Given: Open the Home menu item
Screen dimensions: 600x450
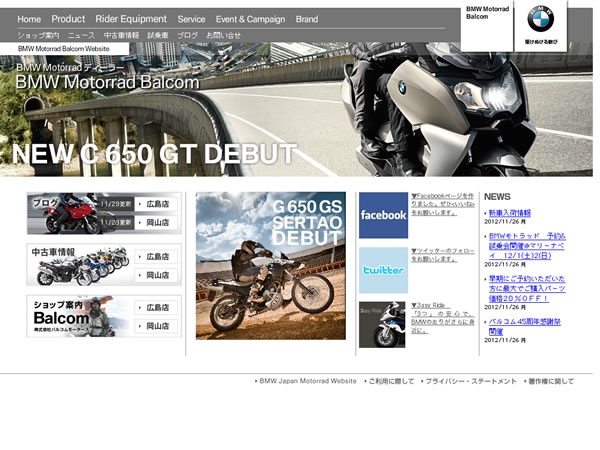Looking at the screenshot, I should click(x=29, y=19).
